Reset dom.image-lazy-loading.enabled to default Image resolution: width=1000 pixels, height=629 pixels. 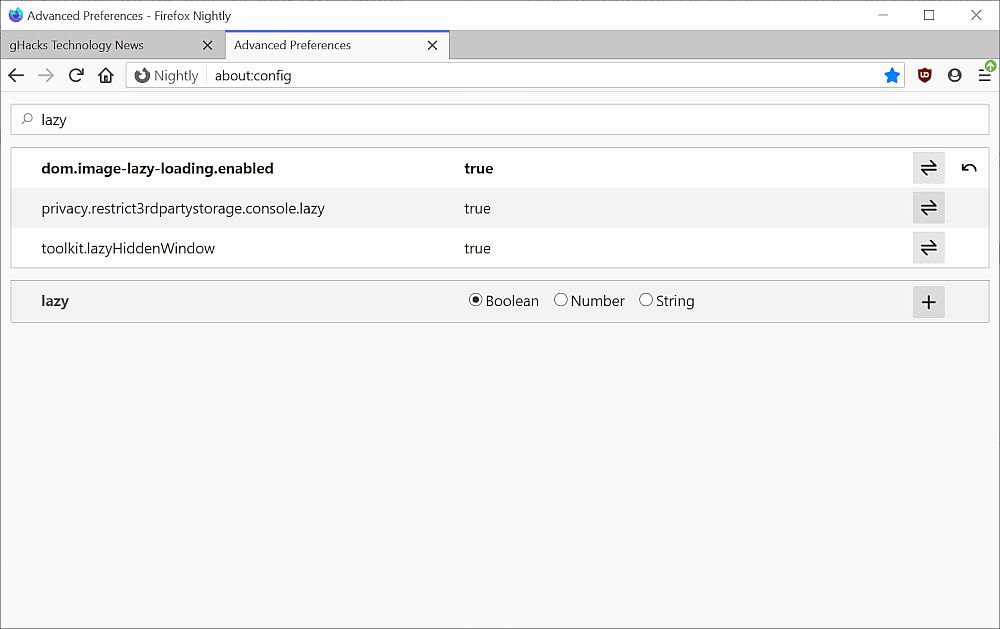968,168
